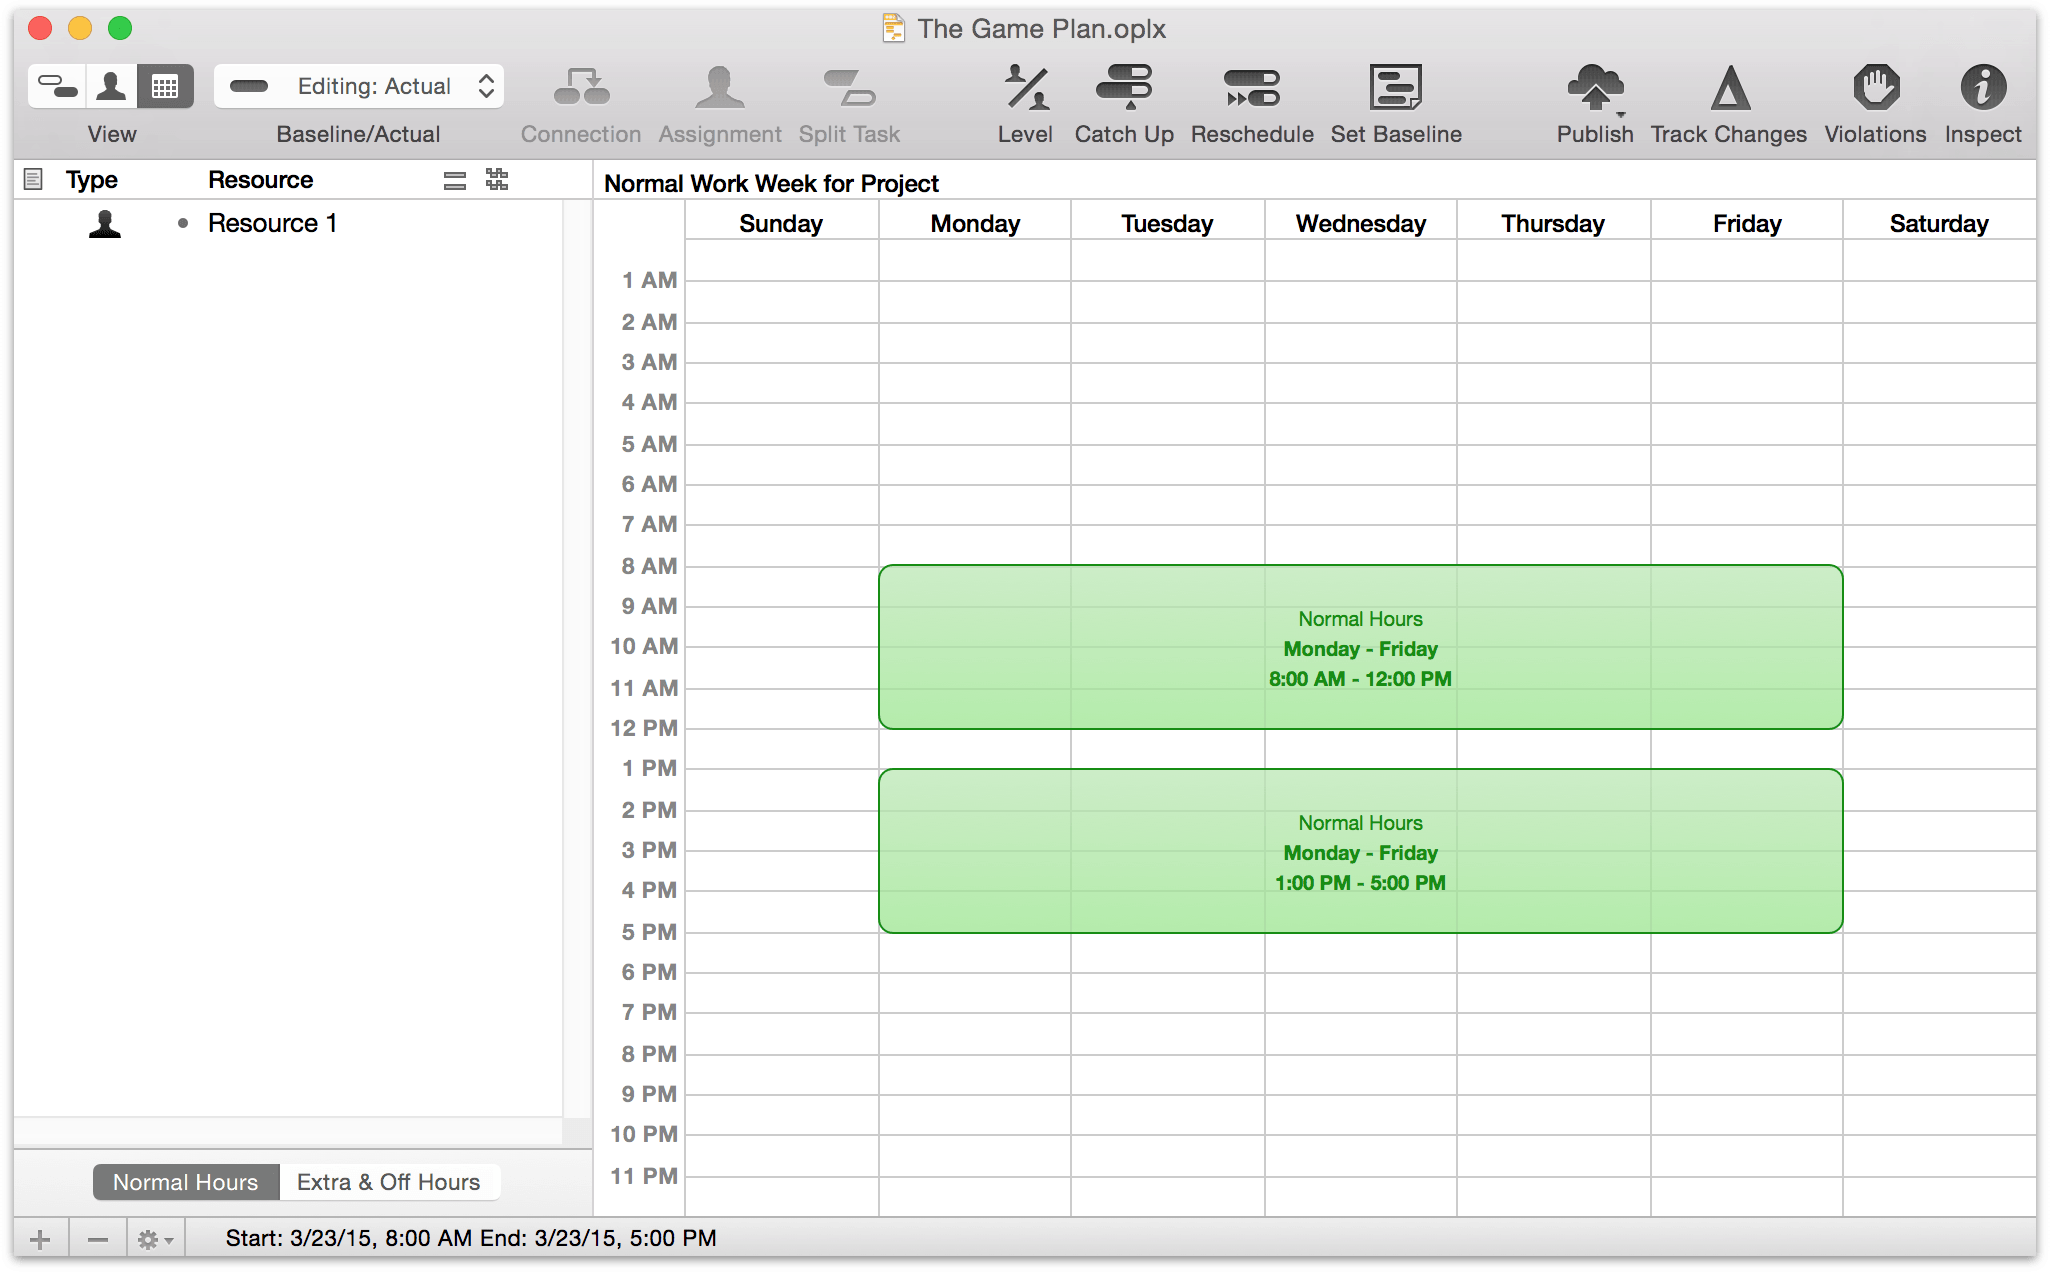Select the Normal Hours tab

(185, 1181)
